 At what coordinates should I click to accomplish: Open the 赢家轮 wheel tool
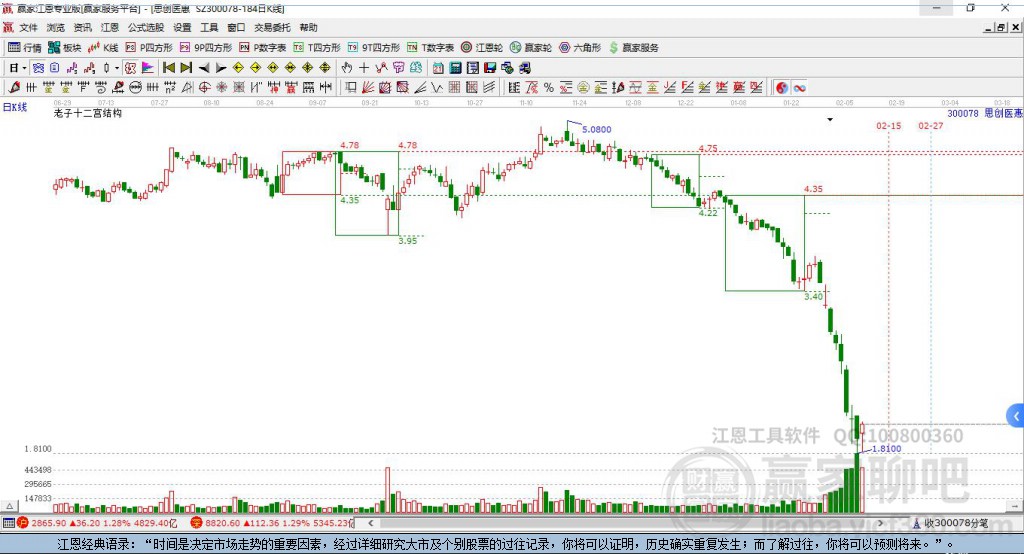(x=531, y=48)
